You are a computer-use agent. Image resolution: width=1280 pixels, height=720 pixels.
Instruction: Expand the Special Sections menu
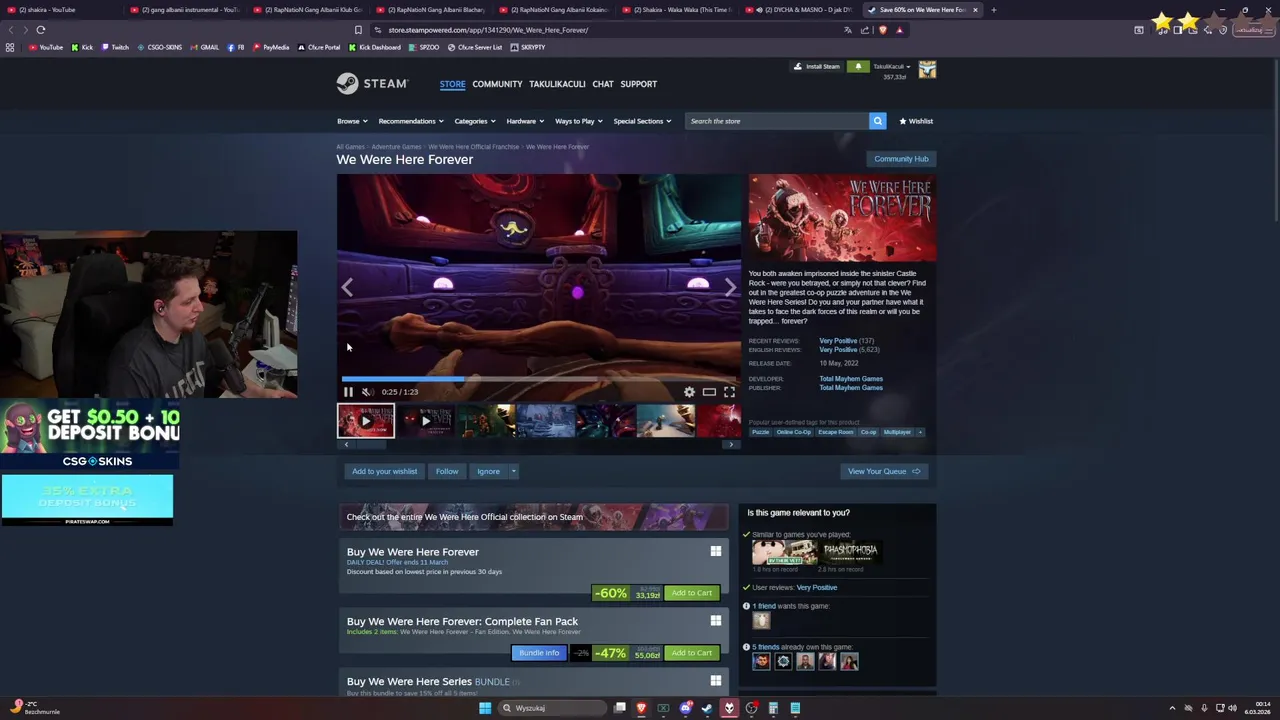pyautogui.click(x=642, y=121)
